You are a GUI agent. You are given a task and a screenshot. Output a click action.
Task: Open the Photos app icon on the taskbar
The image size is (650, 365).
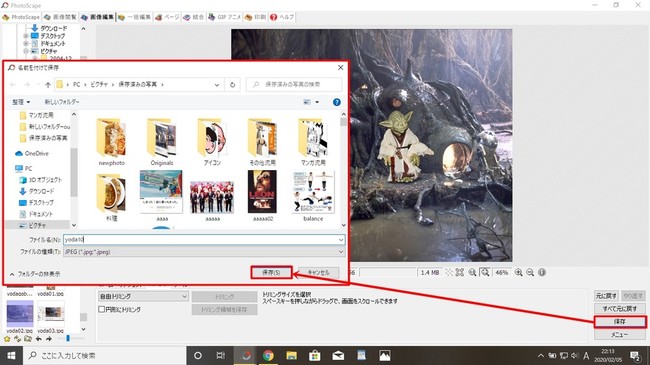(x=384, y=355)
